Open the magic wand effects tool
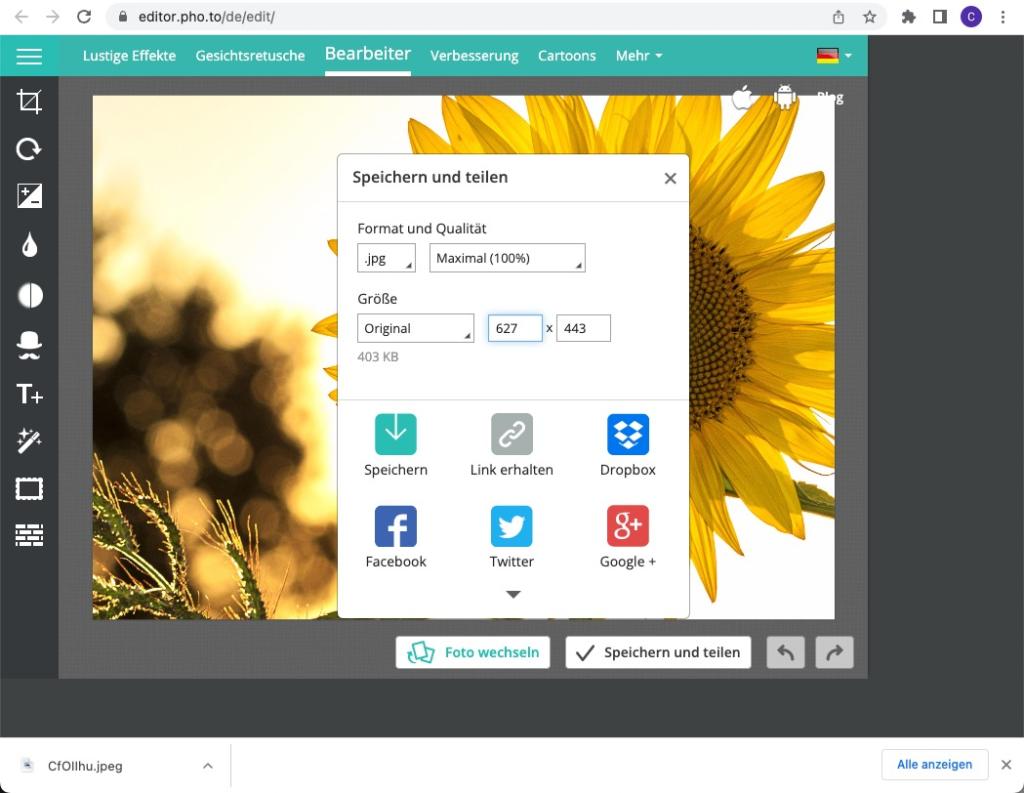Screen dimensions: 1024x793 [29, 441]
